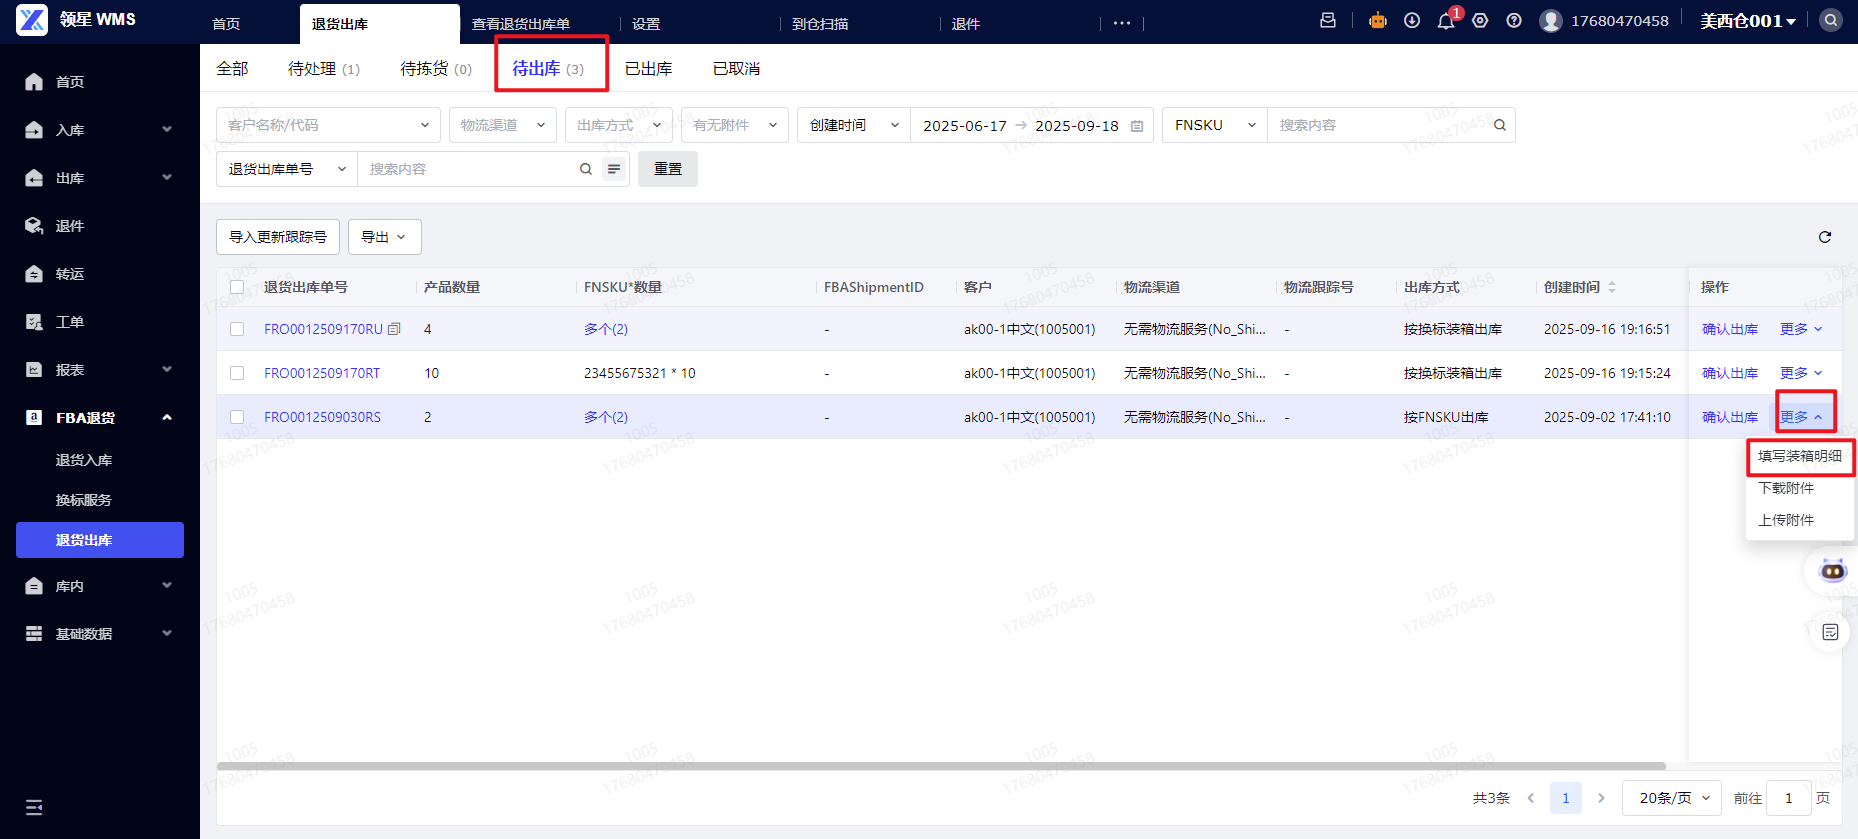1858x839 pixels.
Task: Open the 物流渠道 dropdown filter
Action: pos(503,125)
